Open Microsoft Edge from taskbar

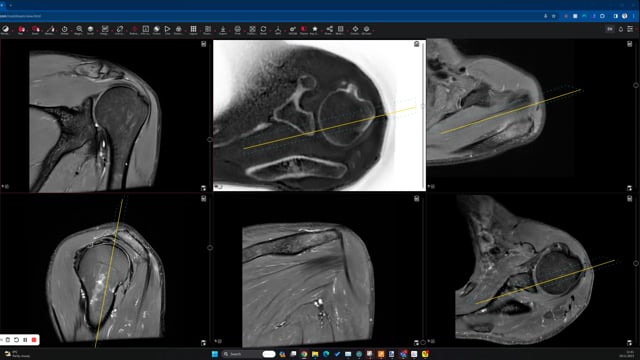point(326,354)
